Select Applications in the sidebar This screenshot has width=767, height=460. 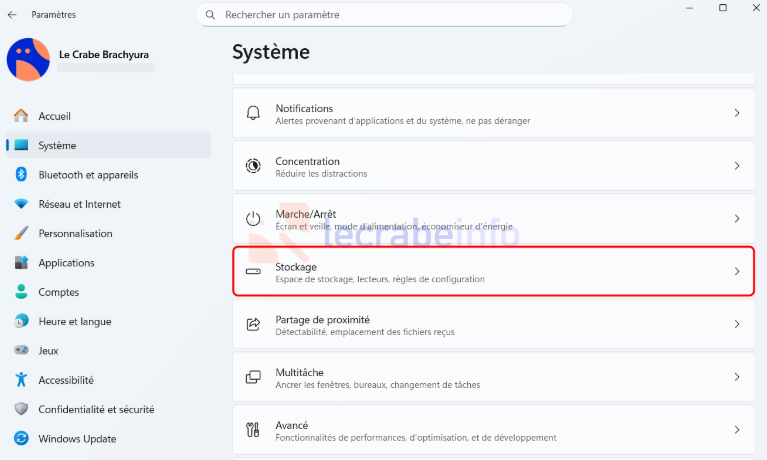pos(66,263)
